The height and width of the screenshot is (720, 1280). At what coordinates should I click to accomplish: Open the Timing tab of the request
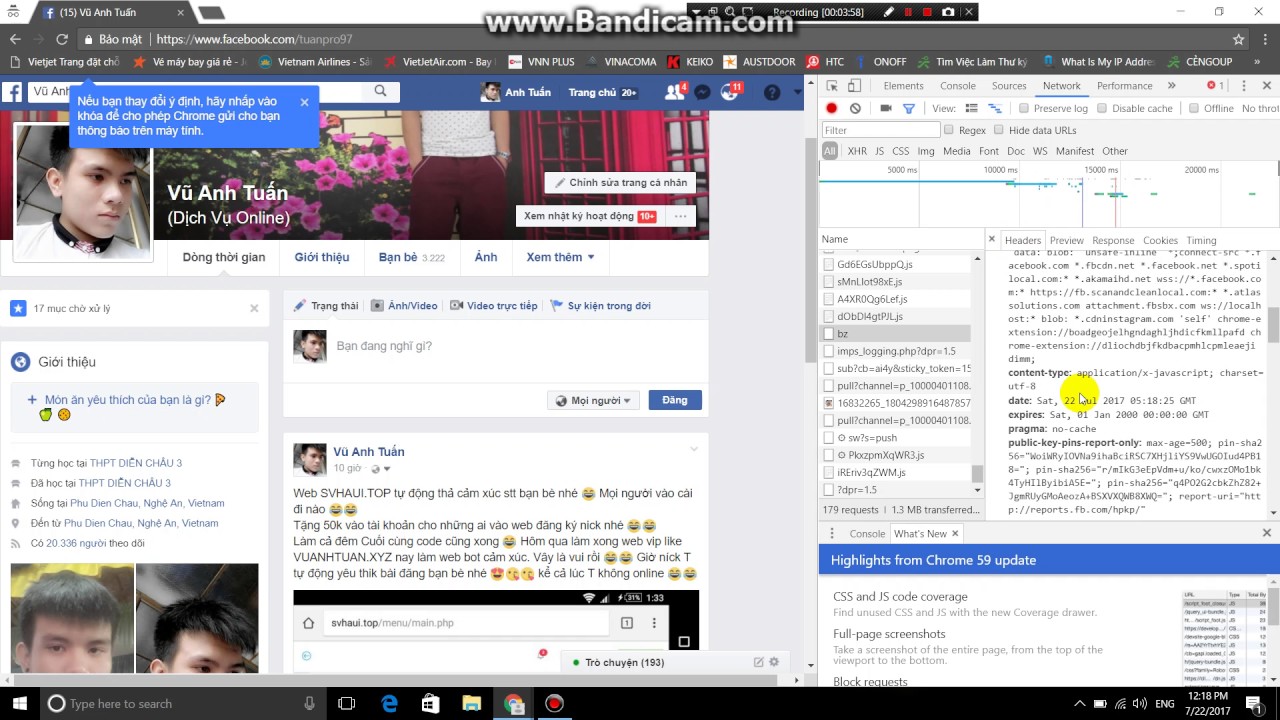1201,240
